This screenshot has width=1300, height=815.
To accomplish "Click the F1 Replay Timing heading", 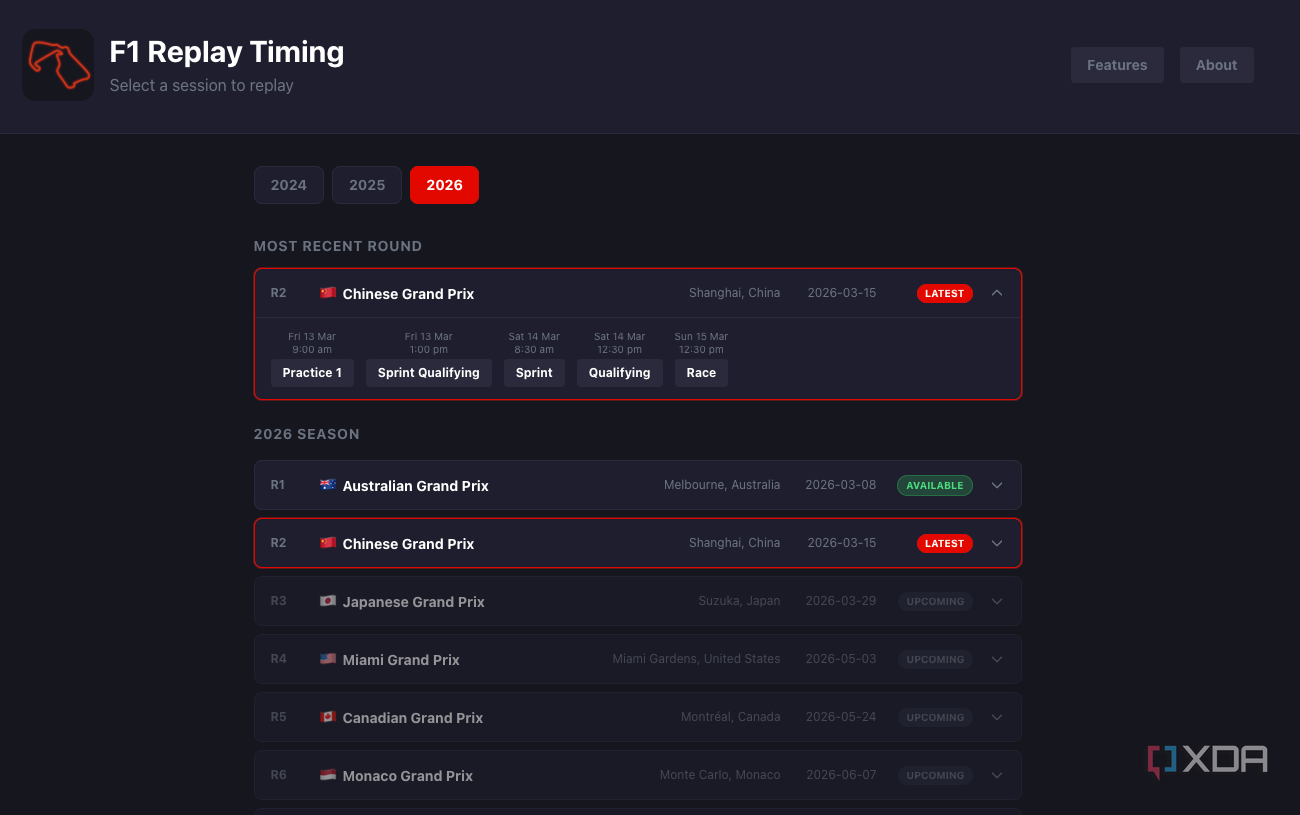I will (227, 52).
